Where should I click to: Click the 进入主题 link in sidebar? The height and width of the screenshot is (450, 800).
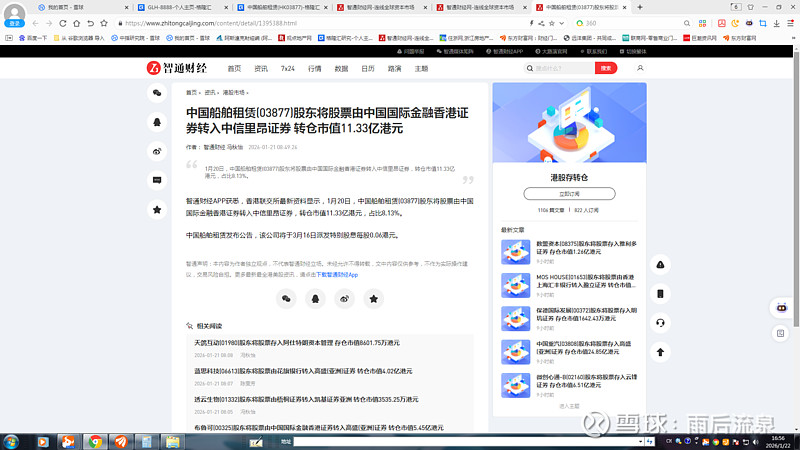click(x=569, y=406)
